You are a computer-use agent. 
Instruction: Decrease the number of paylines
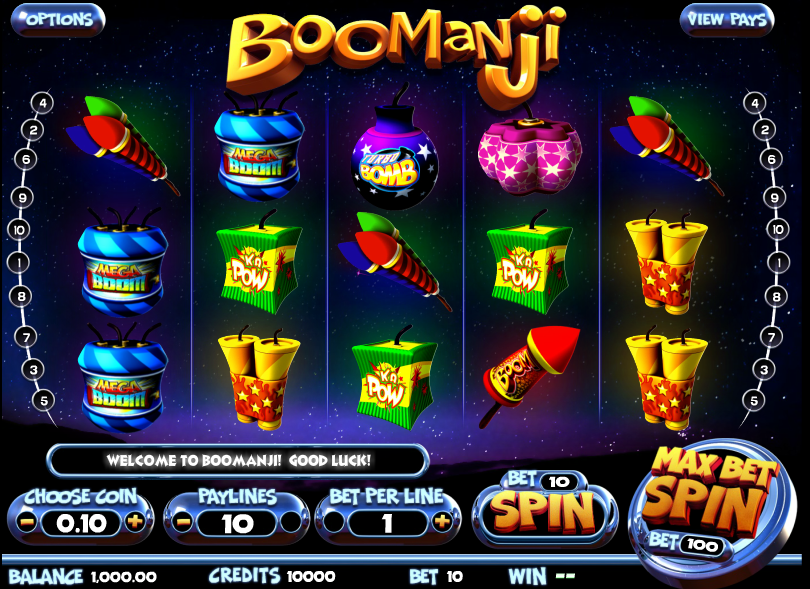coord(183,522)
